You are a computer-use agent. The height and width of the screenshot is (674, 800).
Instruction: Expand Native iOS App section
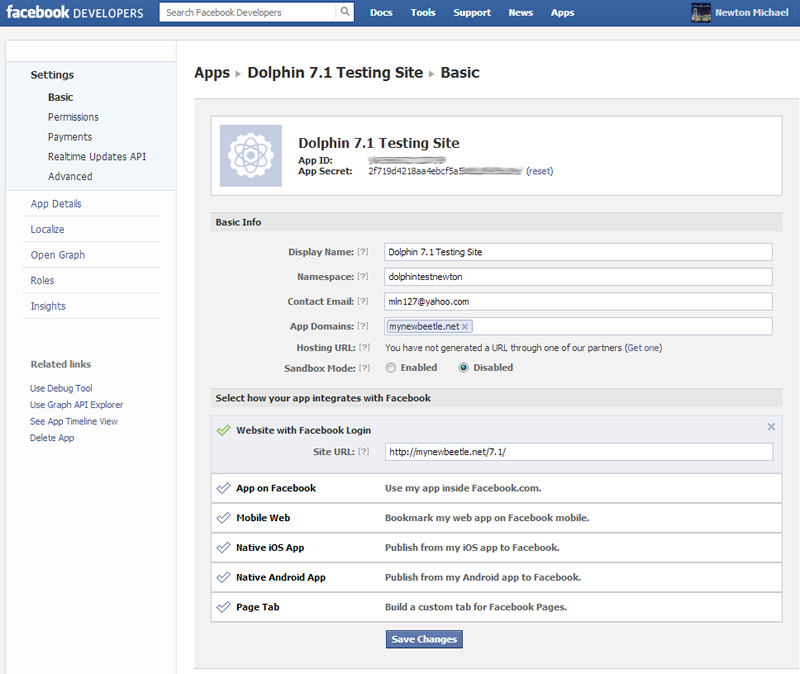pyautogui.click(x=269, y=548)
